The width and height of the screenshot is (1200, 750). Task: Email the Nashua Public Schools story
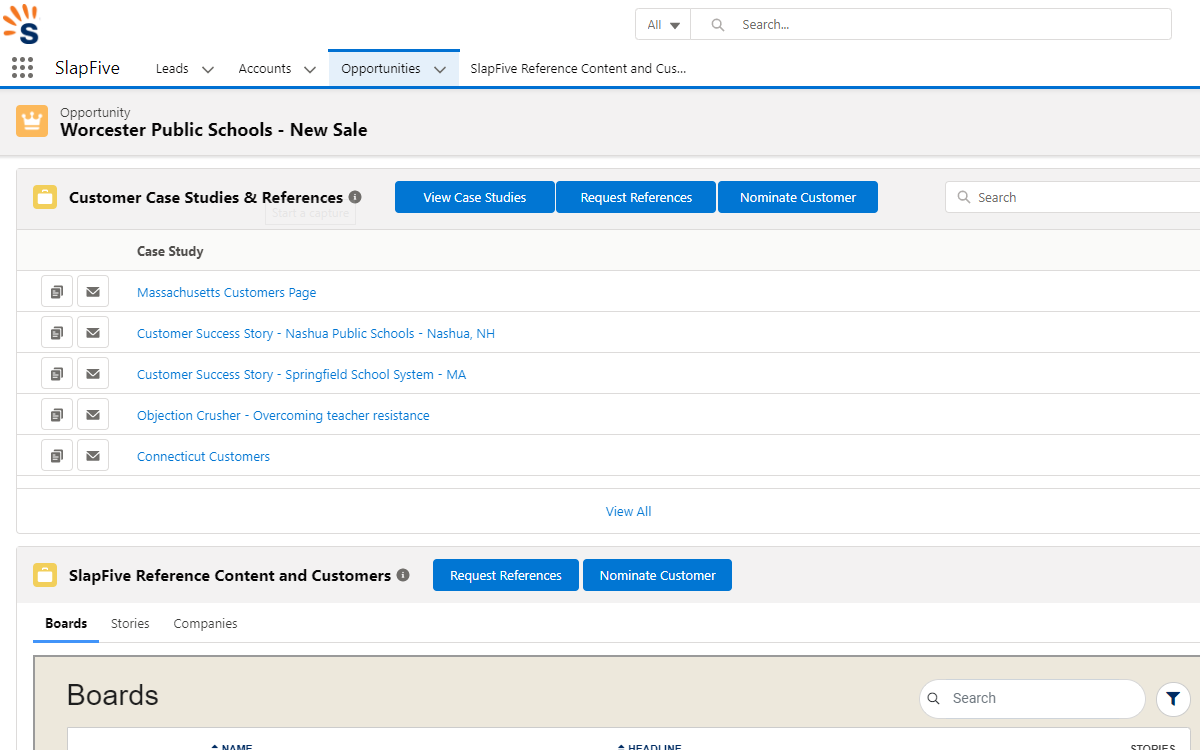93,333
